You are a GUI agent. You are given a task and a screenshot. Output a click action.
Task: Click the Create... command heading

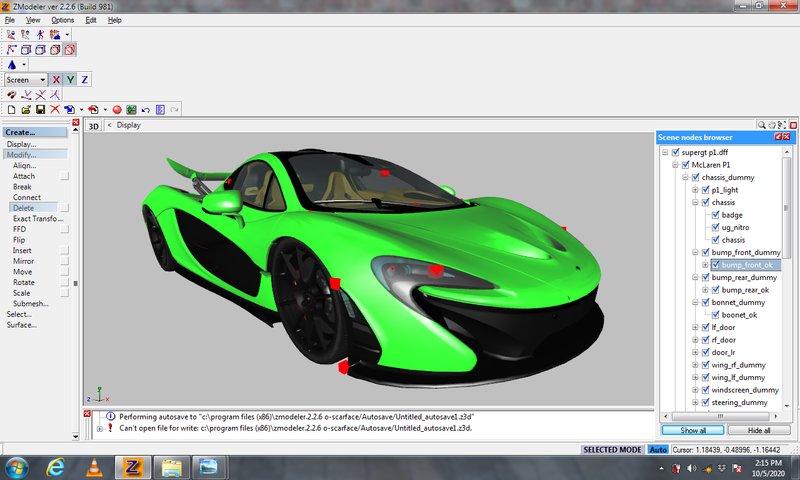(35, 132)
